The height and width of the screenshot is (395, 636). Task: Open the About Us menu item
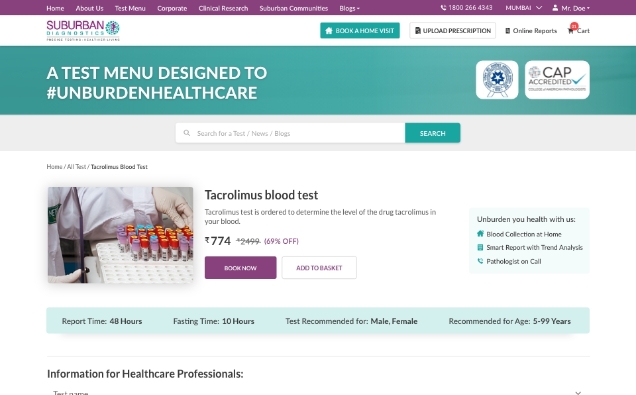pyautogui.click(x=89, y=8)
